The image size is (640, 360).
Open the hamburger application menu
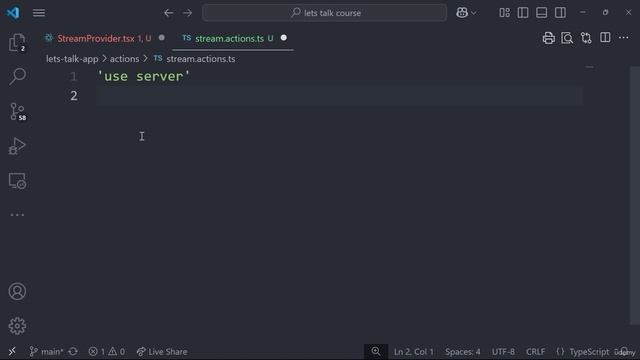39,13
